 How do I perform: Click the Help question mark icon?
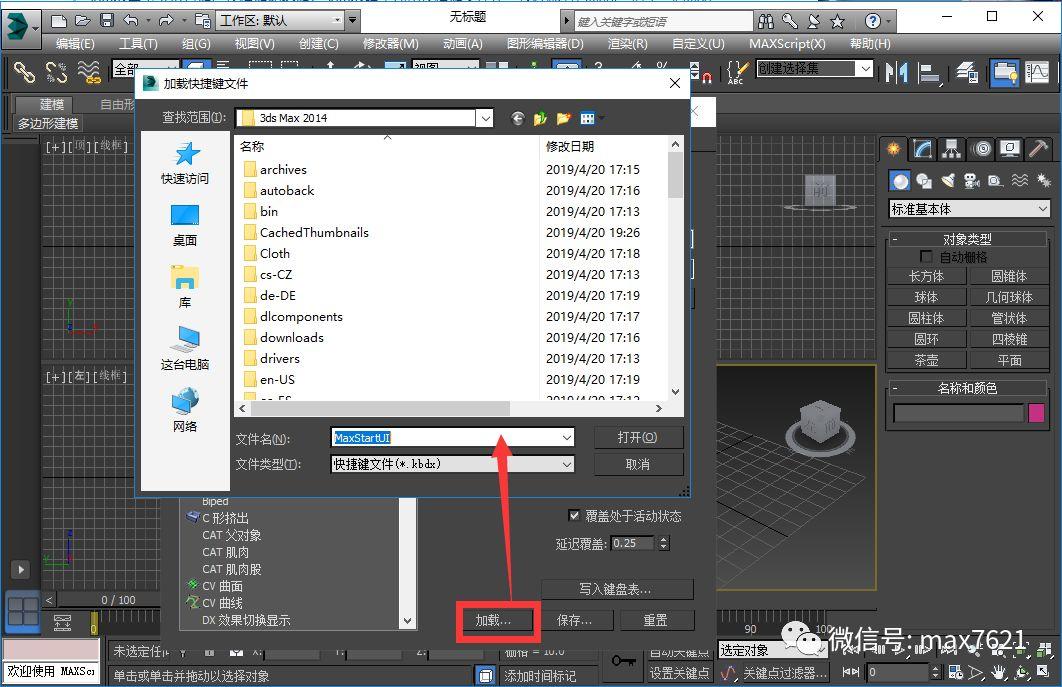tap(873, 21)
